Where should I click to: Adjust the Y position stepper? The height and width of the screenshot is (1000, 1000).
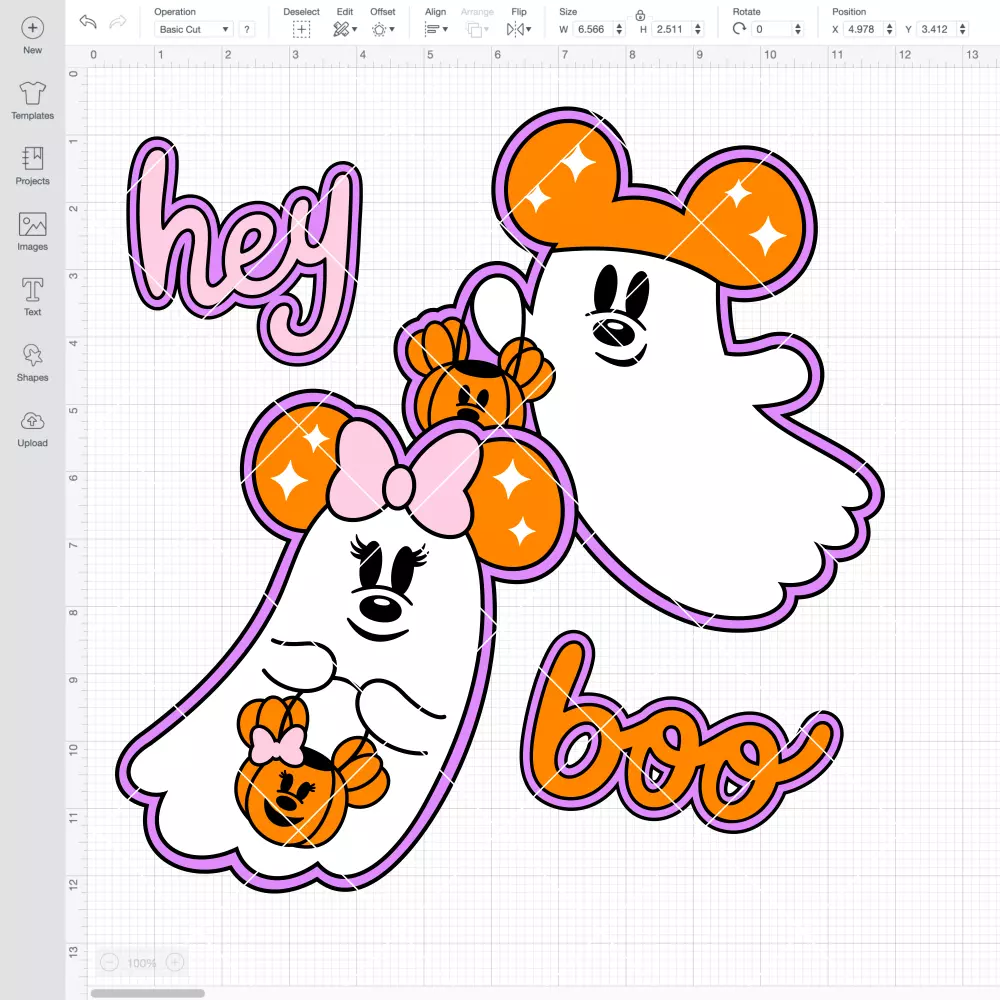(x=963, y=29)
